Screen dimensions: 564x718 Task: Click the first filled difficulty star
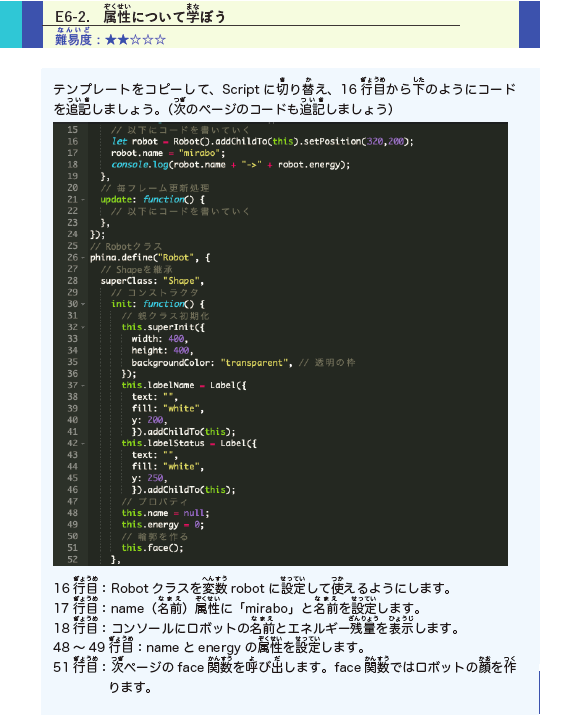pyautogui.click(x=111, y=40)
